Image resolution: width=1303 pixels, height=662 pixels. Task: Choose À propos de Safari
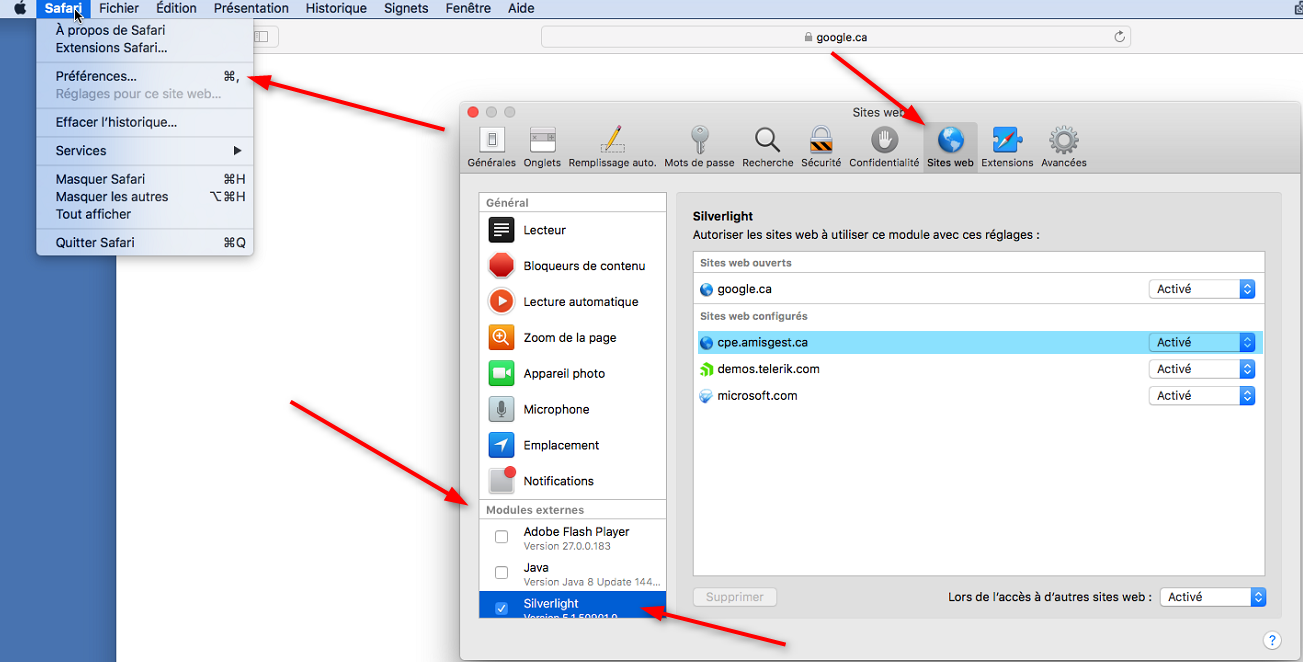coord(145,30)
